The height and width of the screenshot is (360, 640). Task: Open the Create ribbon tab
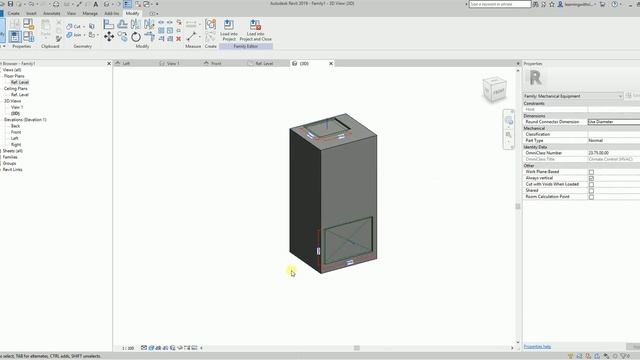click(x=13, y=13)
